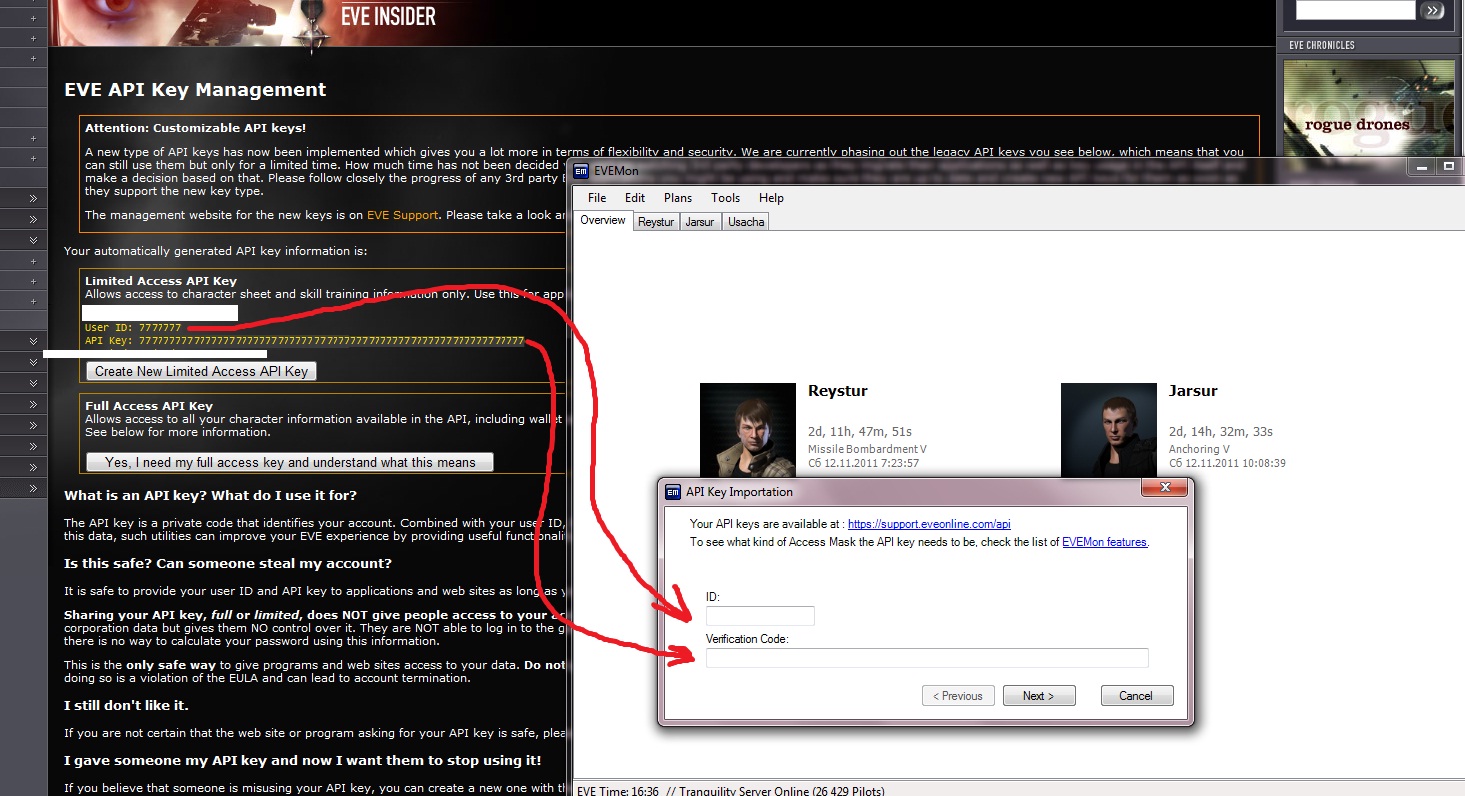
Task: Close the API Key Importation dialog
Action: (x=1166, y=488)
